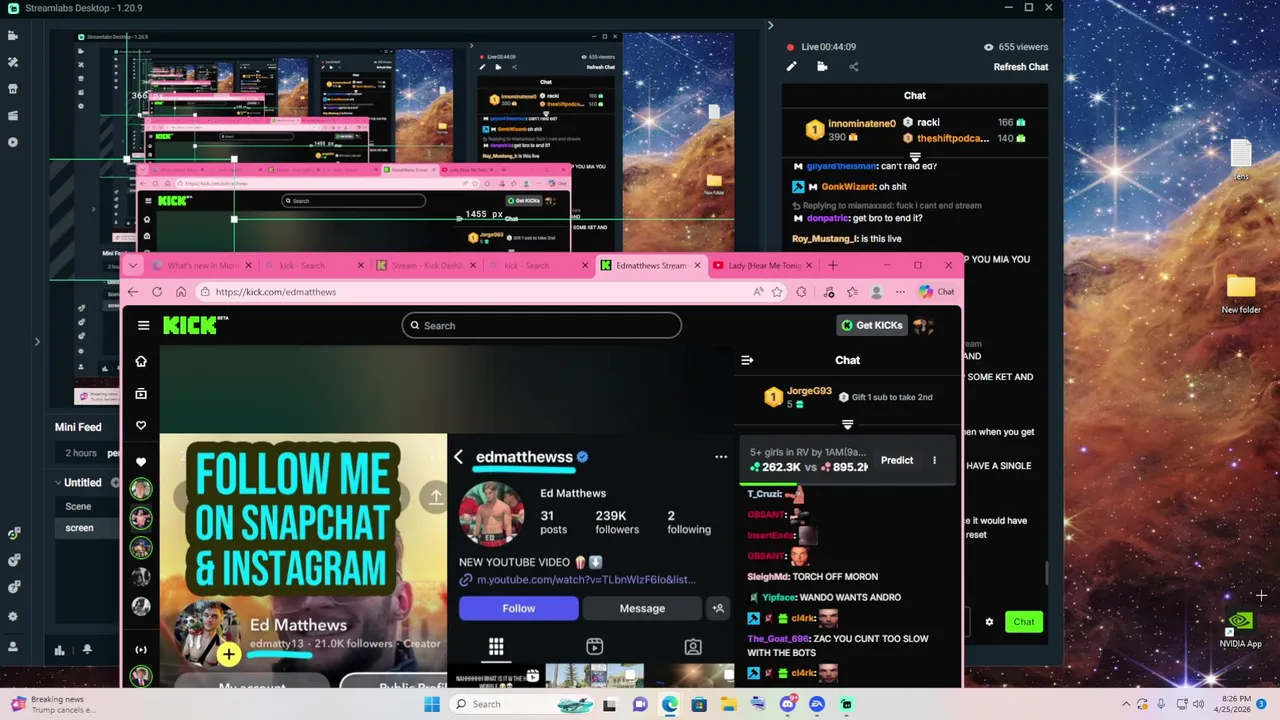Click Refresh Chat in Streamlabs

(1020, 67)
